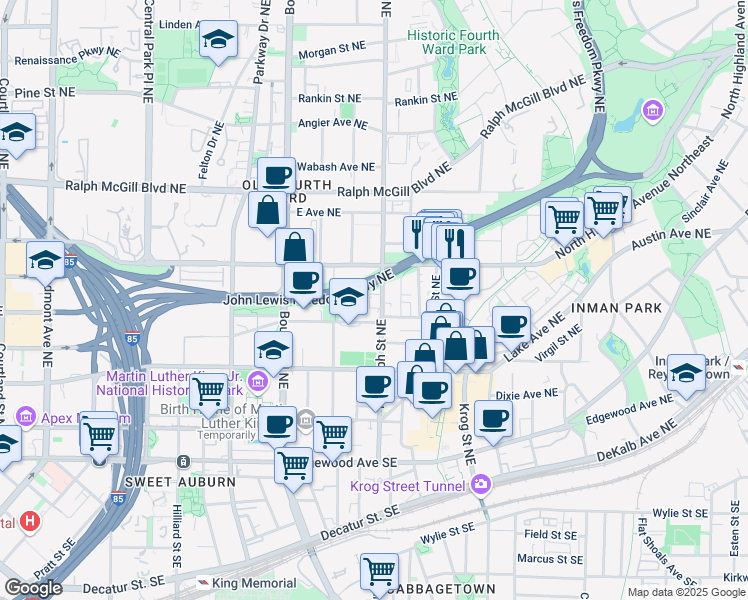Click the INMAN PARK neighborhood label

coord(616,308)
